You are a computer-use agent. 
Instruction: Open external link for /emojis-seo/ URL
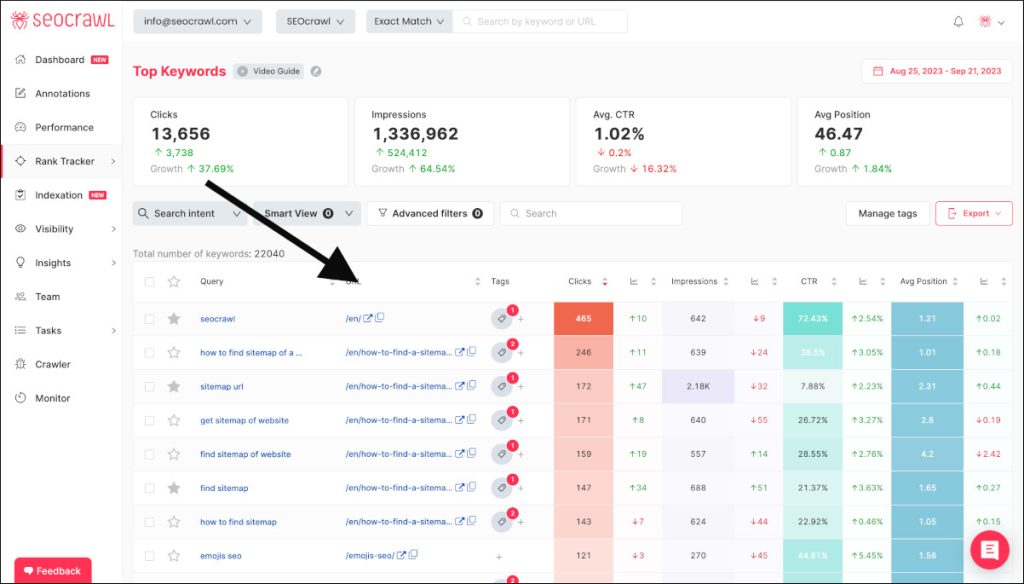pyautogui.click(x=401, y=556)
